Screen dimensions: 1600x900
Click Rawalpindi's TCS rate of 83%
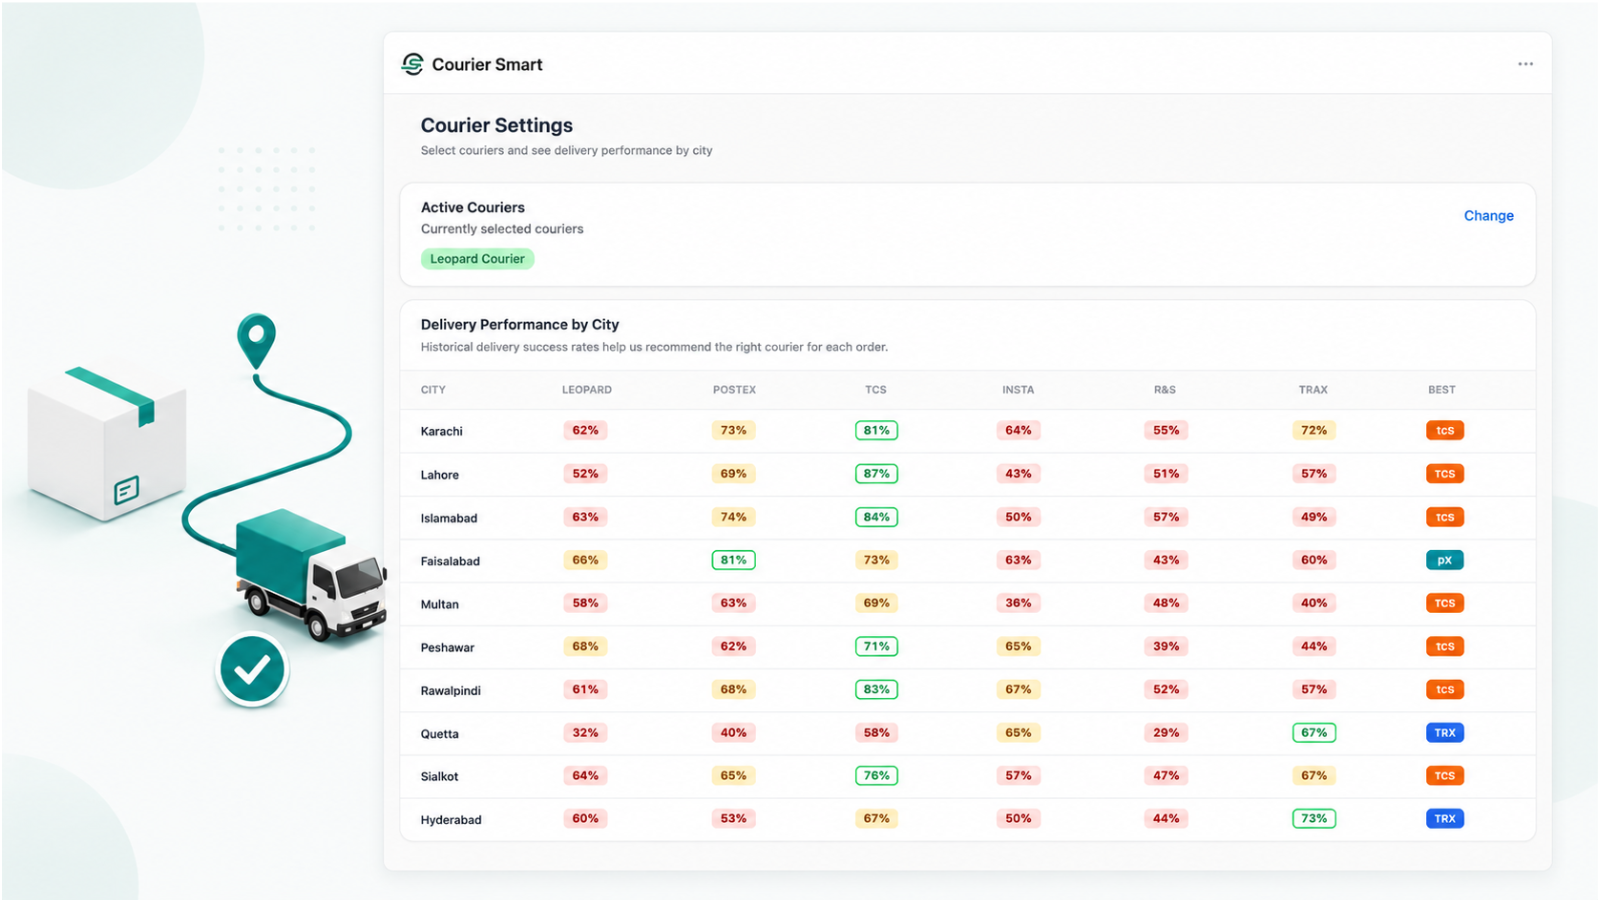876,689
